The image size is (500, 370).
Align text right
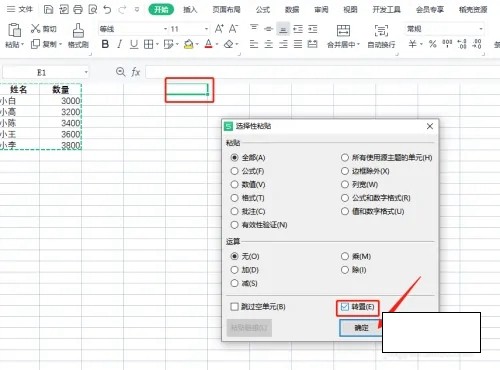coord(283,44)
